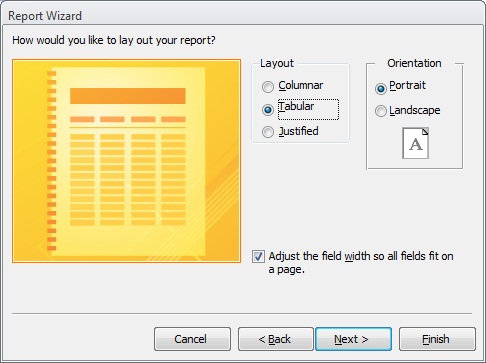The image size is (486, 363).
Task: Click the tabular layout preview image
Action: 126,161
